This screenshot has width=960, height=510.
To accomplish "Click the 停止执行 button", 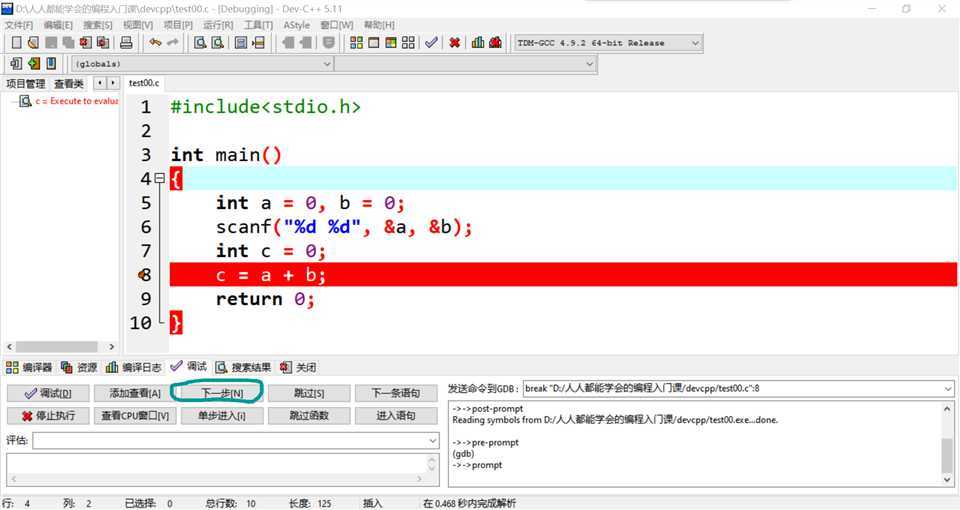I will (48, 416).
